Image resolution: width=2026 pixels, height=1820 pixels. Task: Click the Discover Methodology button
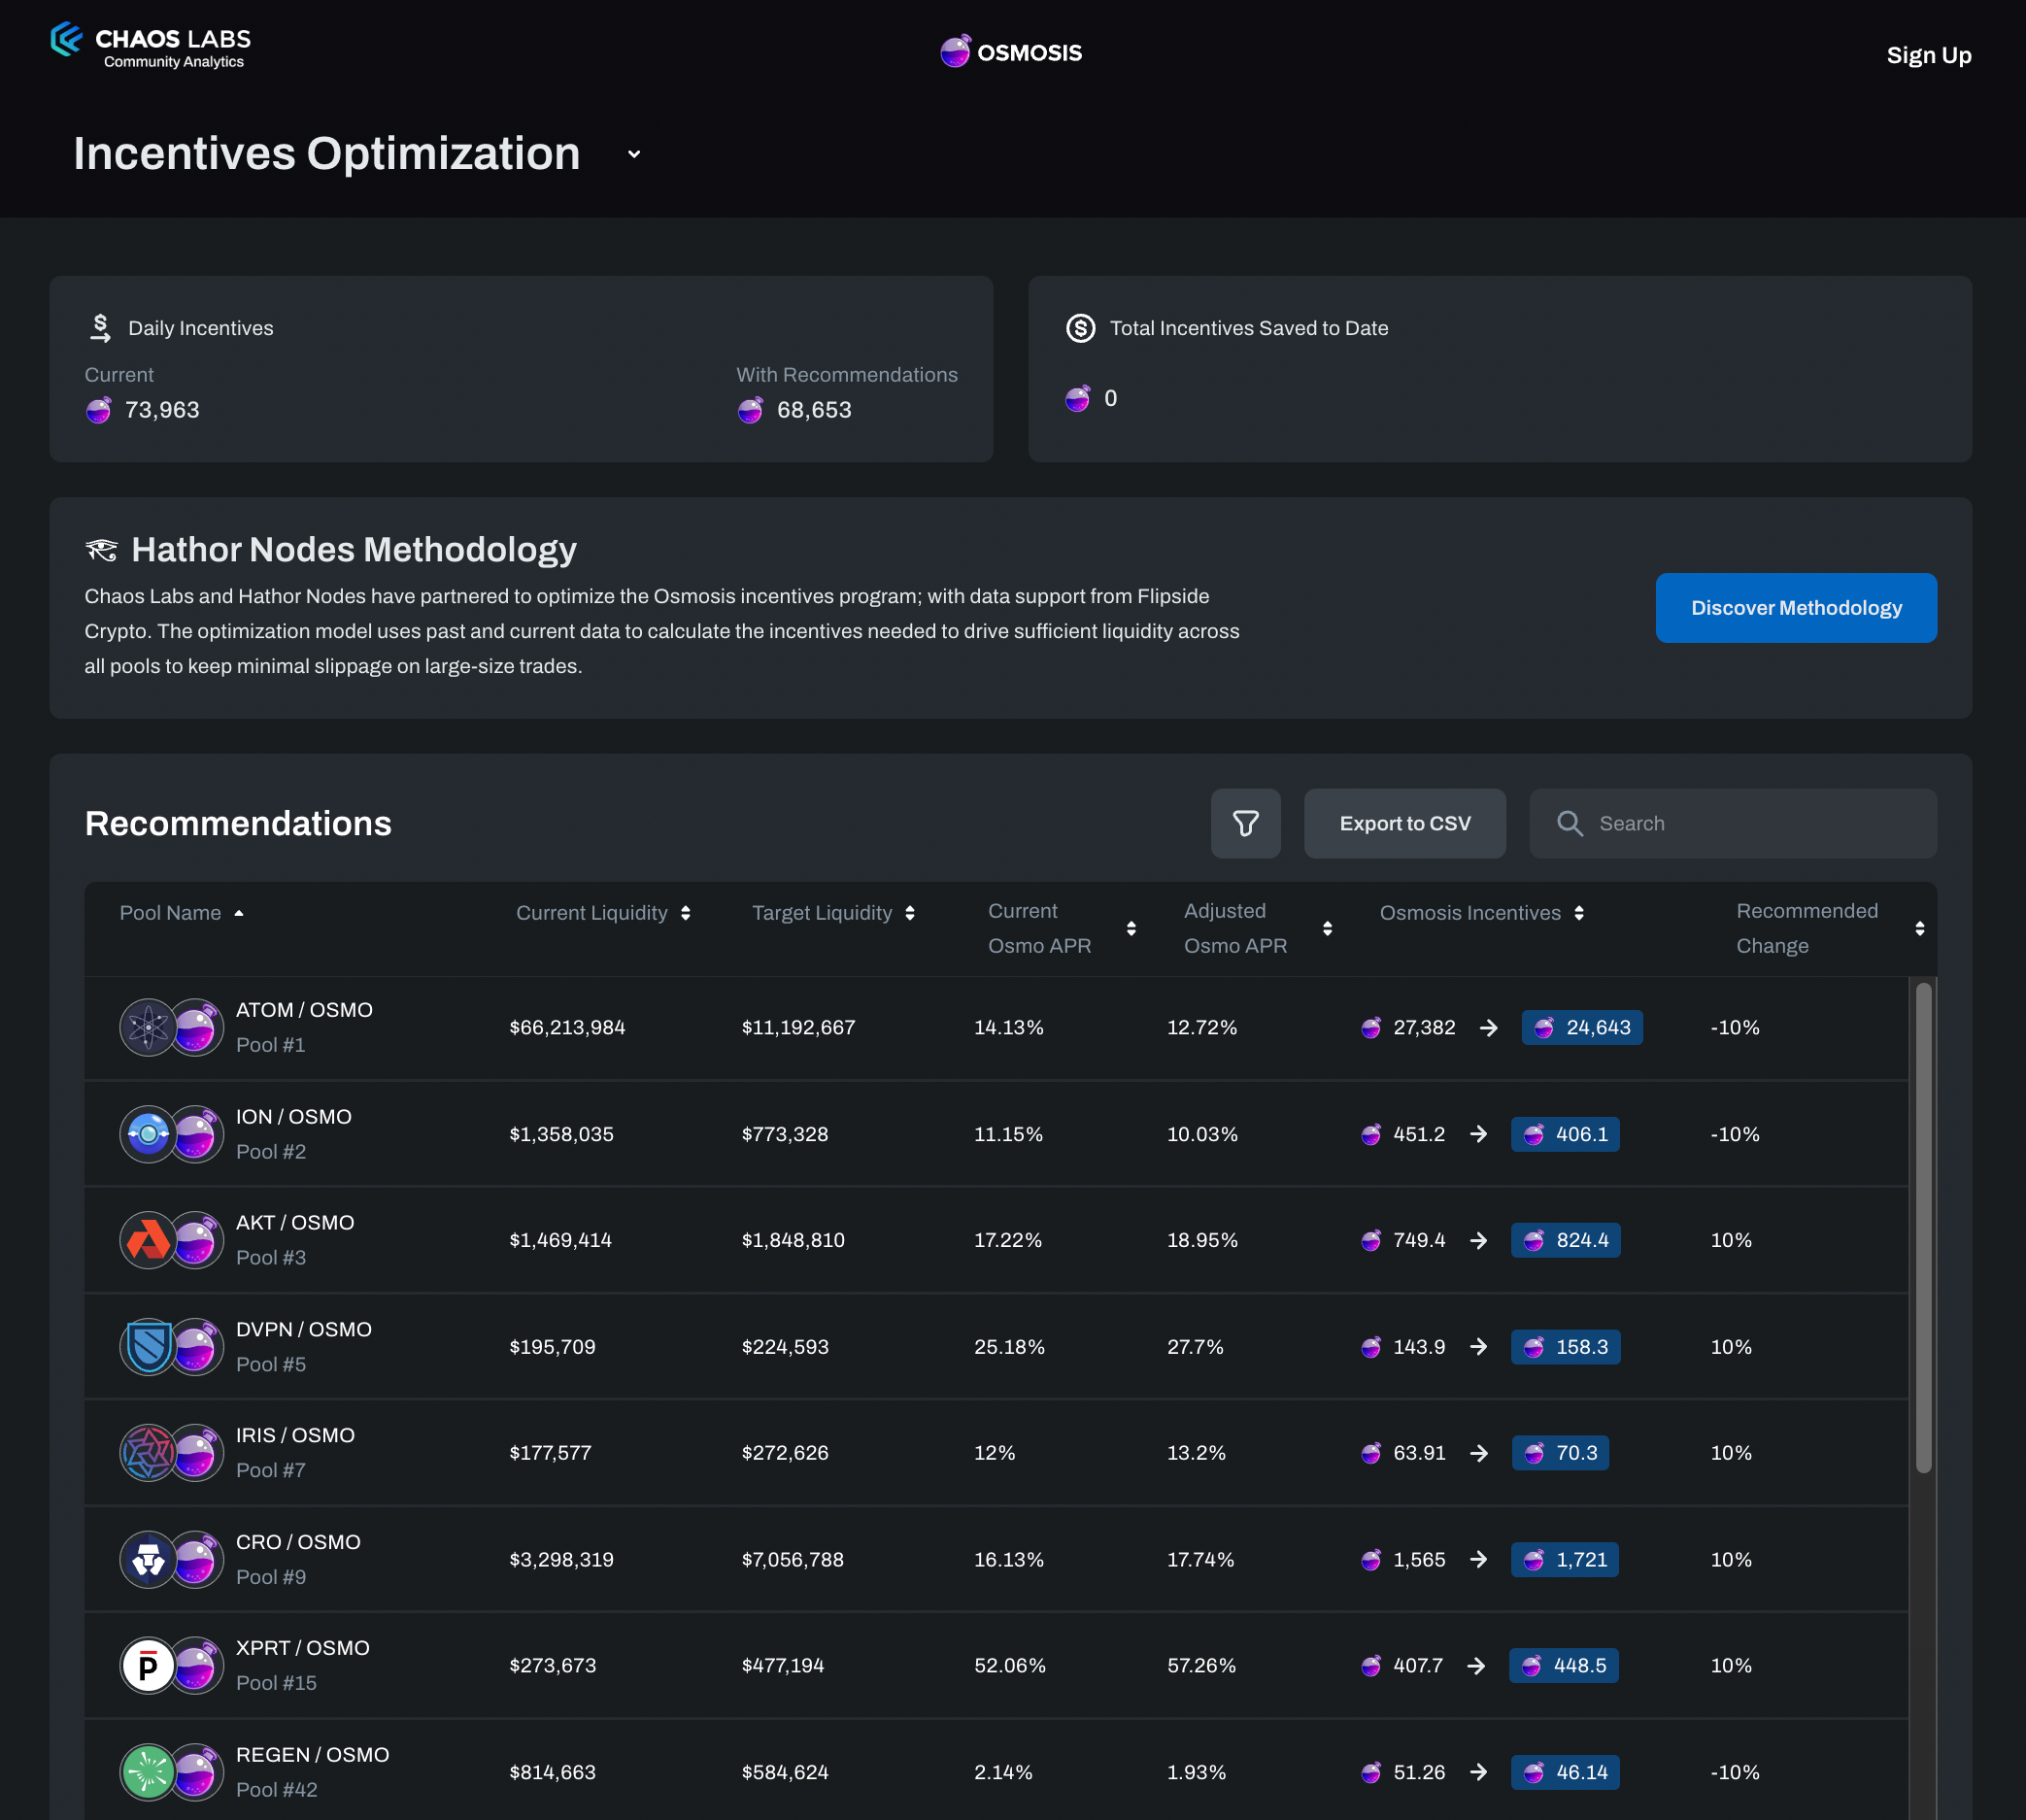click(1795, 608)
